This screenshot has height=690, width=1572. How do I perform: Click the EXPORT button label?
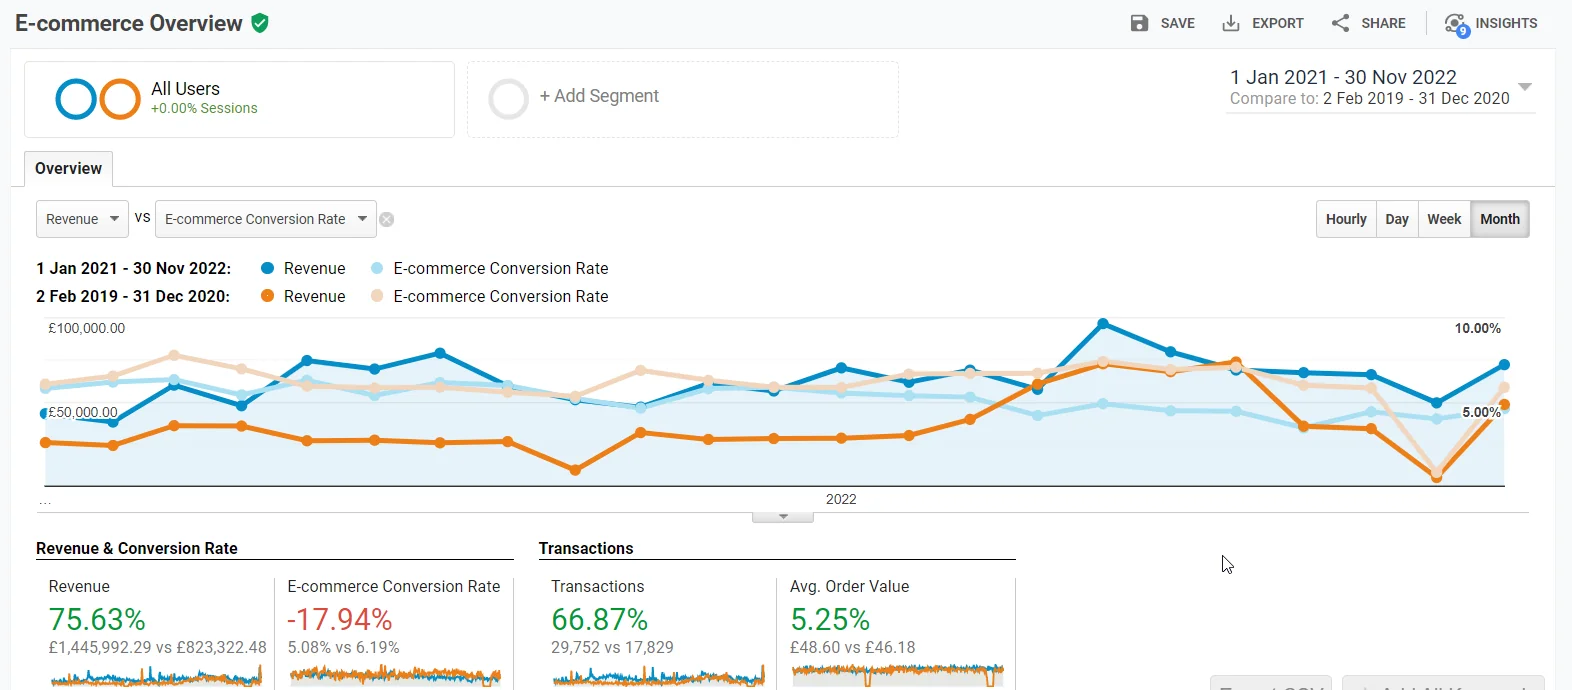1278,23
